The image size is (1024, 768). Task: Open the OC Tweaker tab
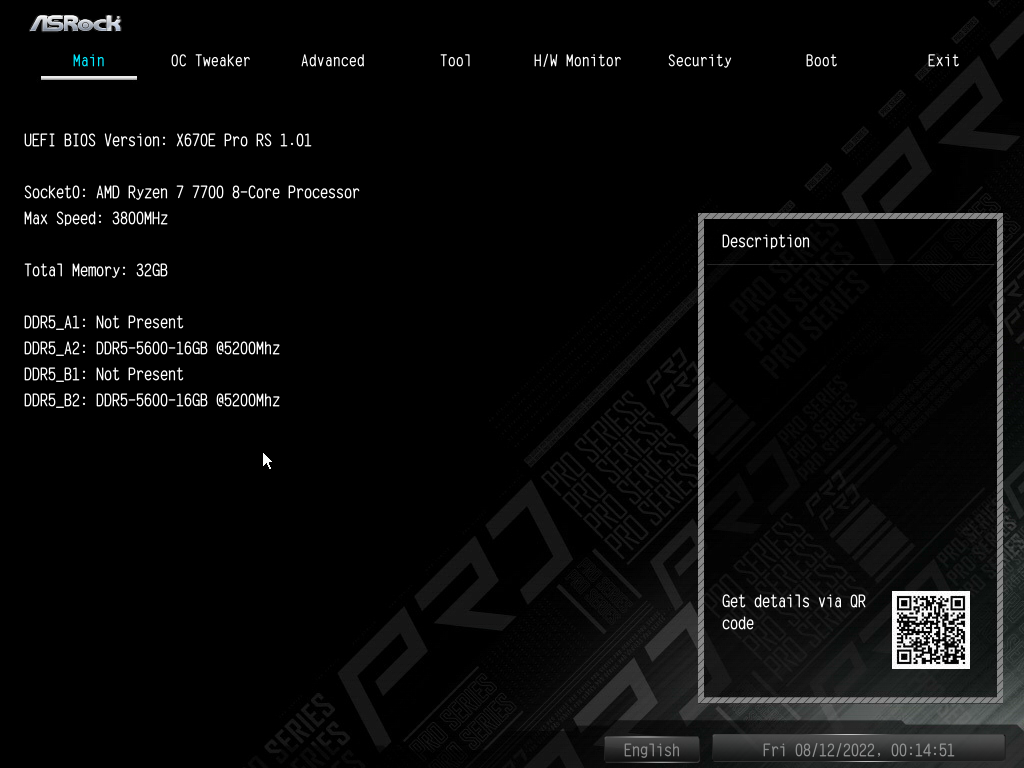point(210,61)
